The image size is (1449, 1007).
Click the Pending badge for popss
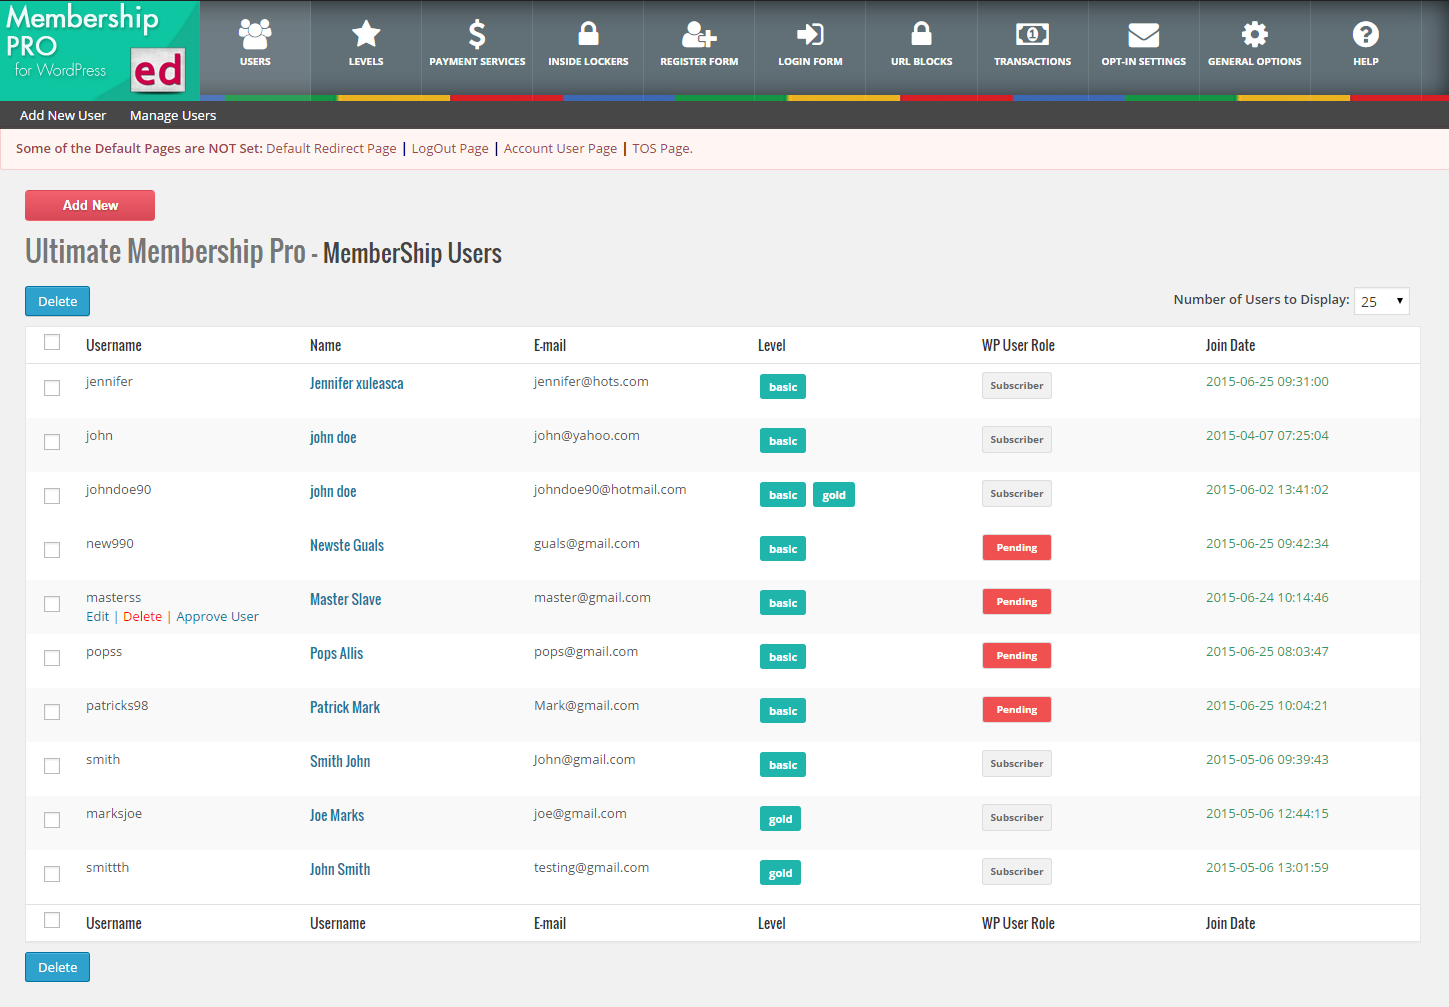click(x=1016, y=656)
